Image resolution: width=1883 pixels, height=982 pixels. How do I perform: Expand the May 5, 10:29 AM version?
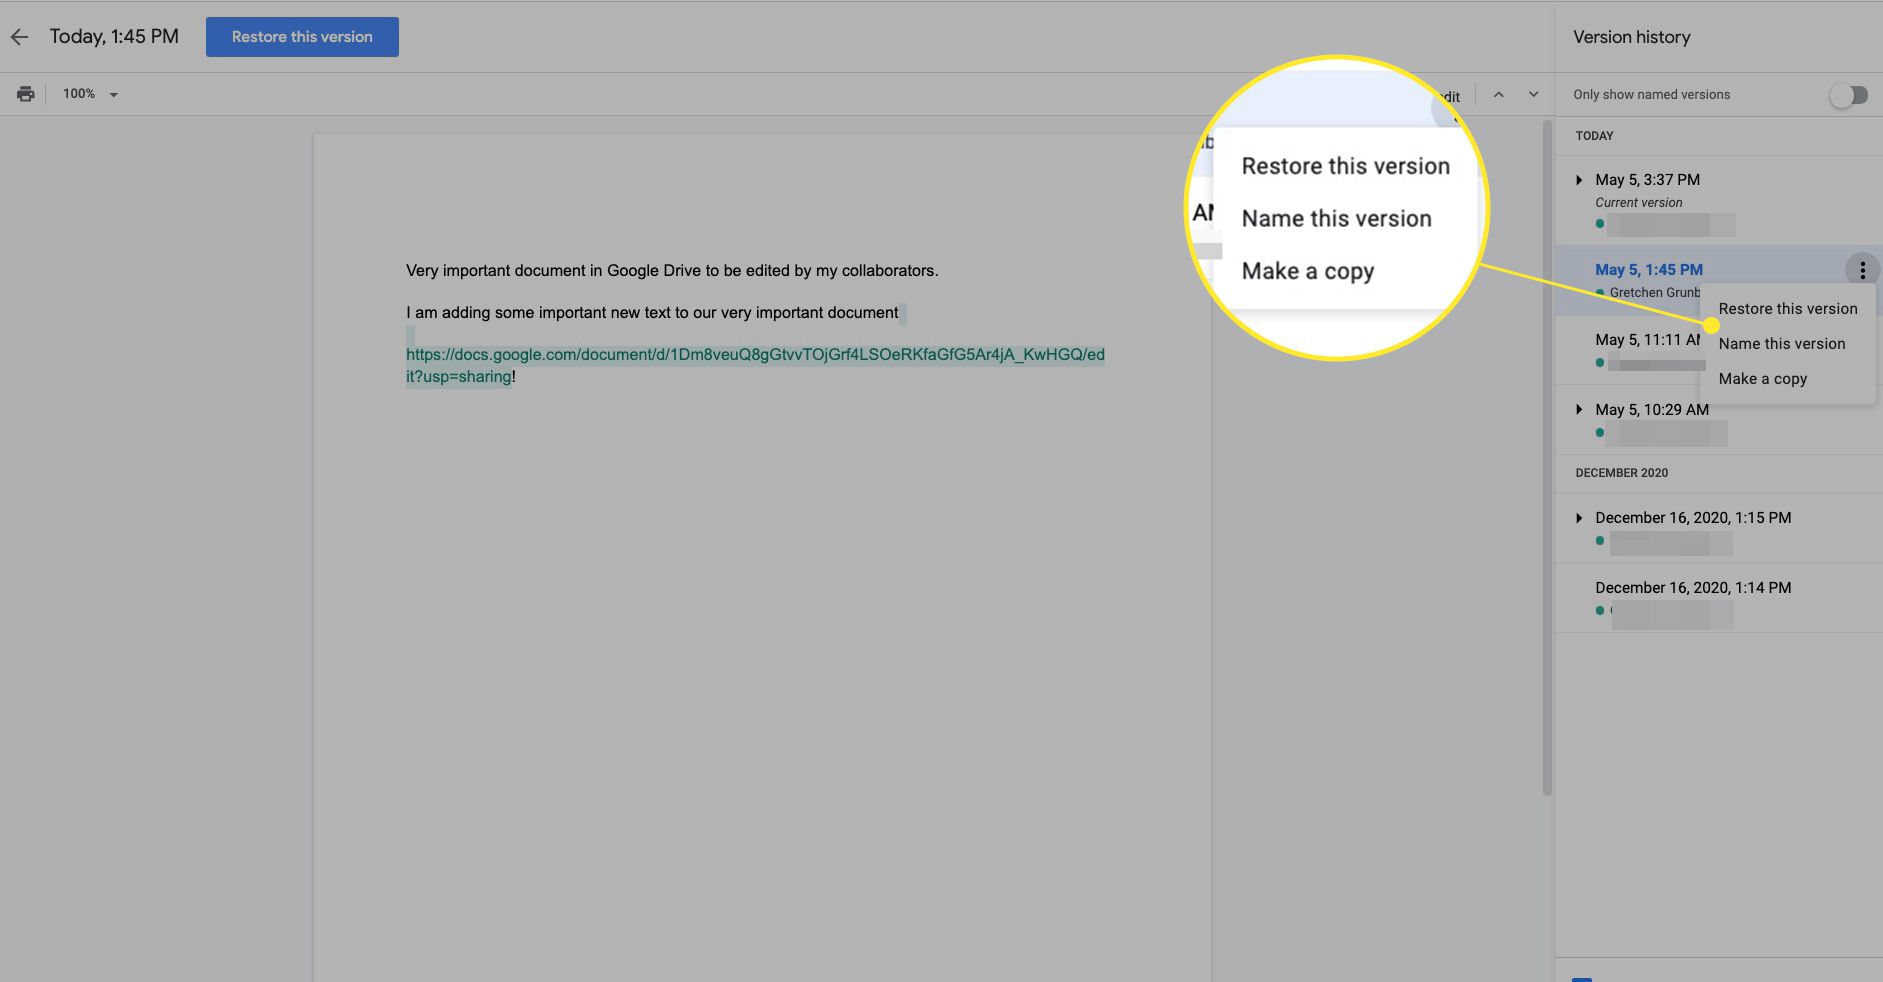click(x=1579, y=409)
